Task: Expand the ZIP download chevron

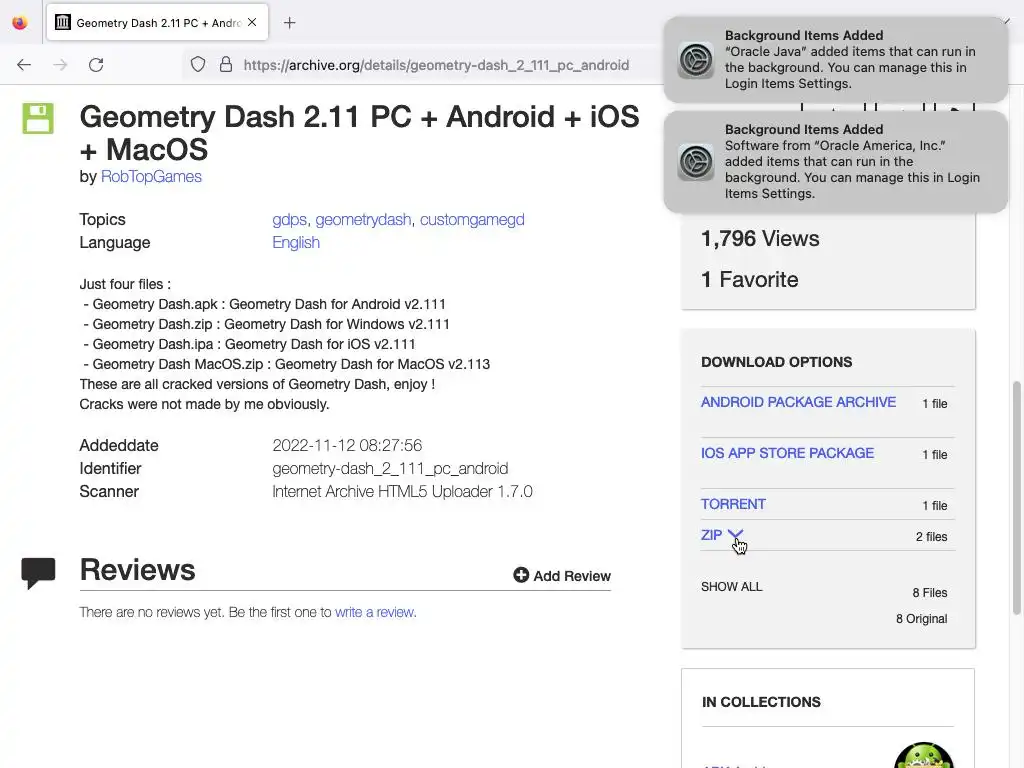Action: coord(735,535)
